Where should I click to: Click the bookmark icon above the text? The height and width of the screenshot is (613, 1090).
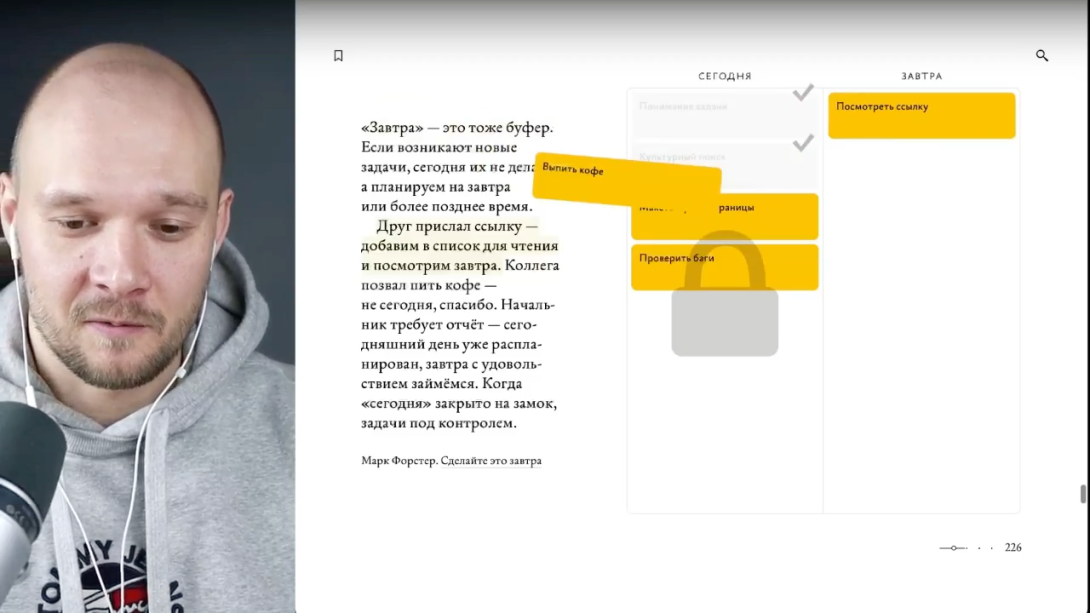(339, 56)
